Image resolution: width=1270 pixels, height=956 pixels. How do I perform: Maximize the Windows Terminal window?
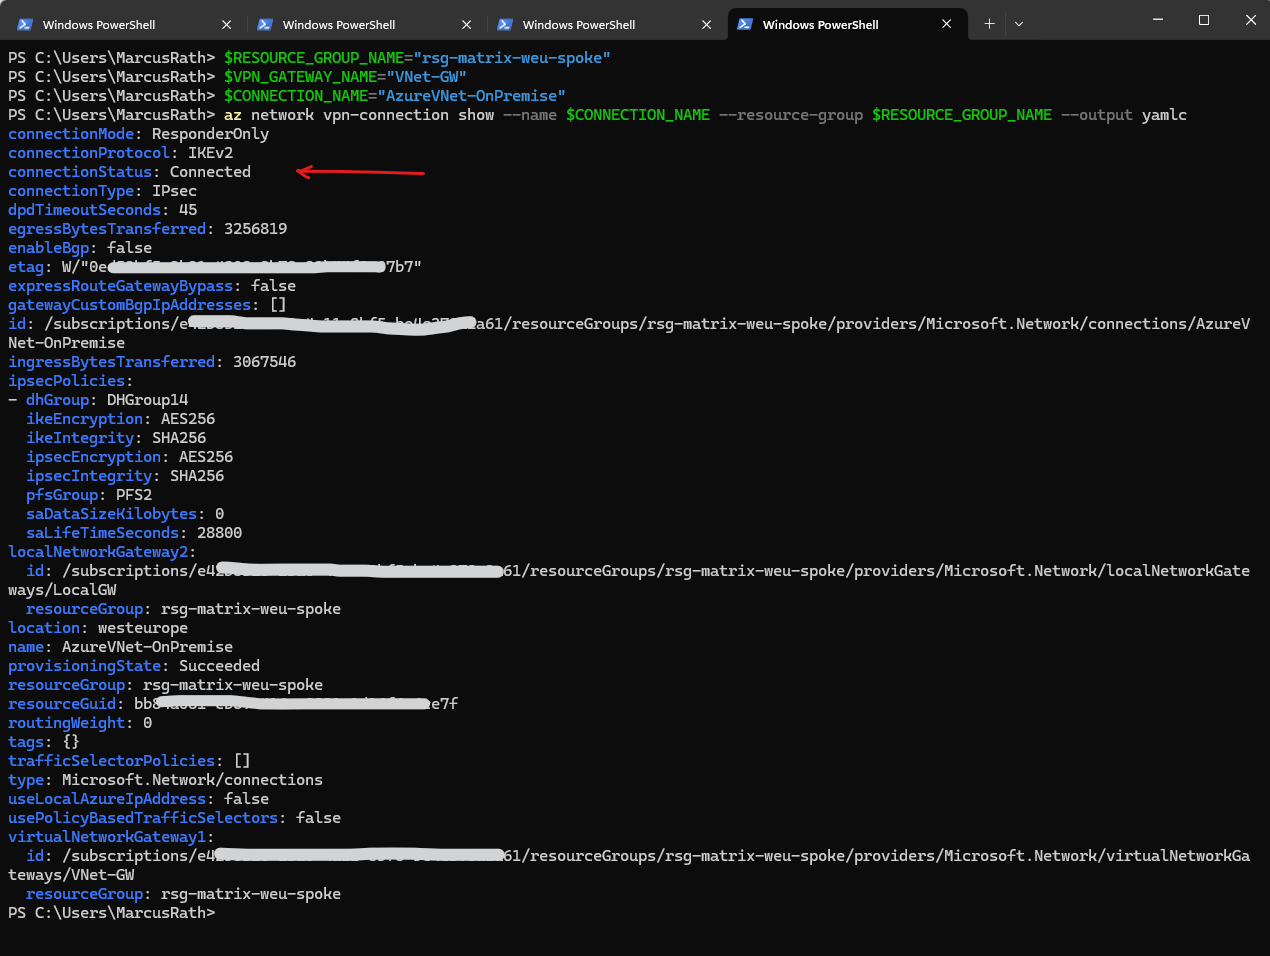[1204, 20]
